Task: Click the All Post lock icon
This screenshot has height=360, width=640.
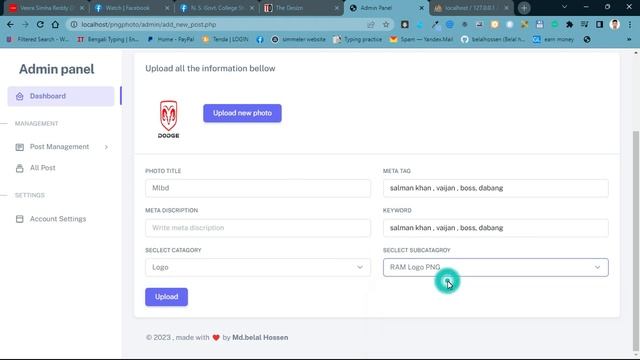Action: pyautogui.click(x=20, y=168)
